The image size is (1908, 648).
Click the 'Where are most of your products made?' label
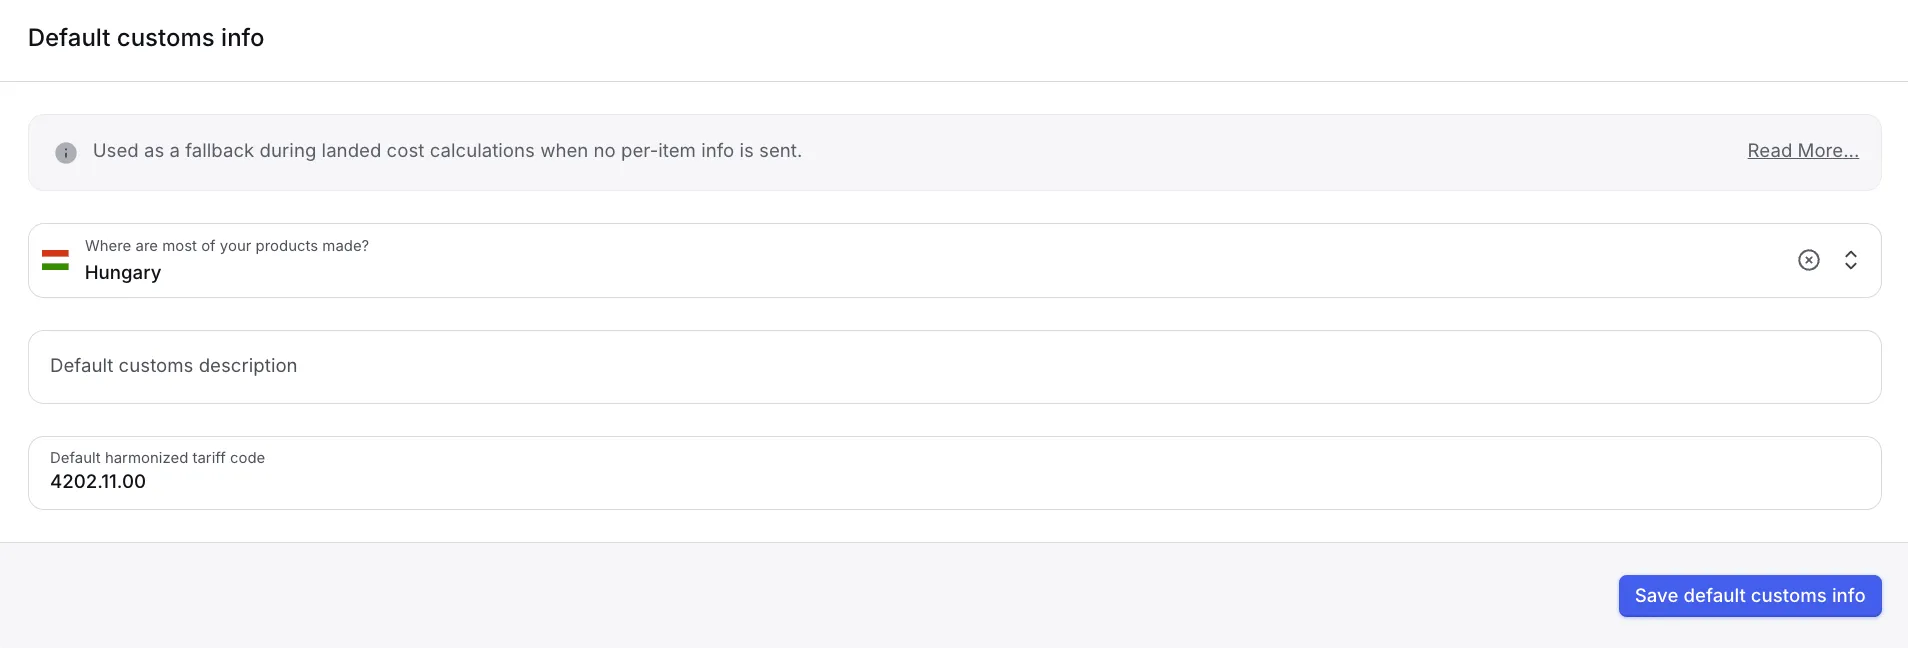pos(227,245)
